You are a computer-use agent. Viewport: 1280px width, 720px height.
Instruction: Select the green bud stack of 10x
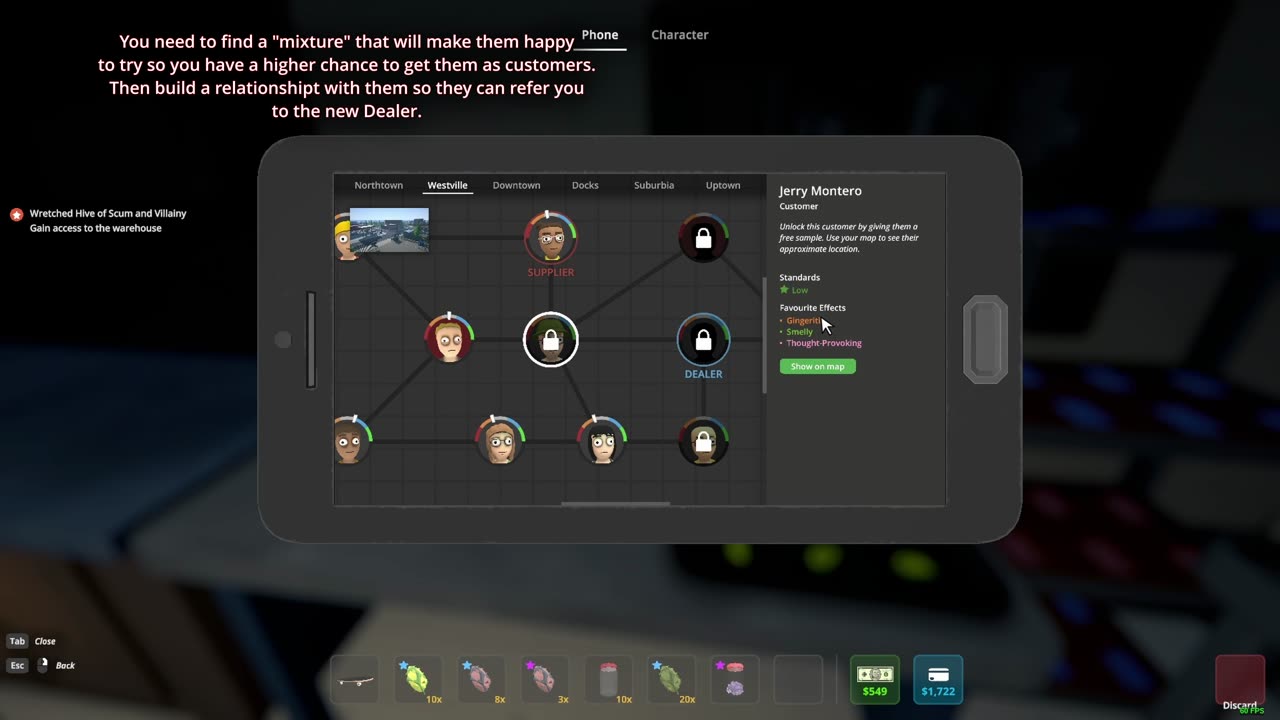[x=418, y=680]
